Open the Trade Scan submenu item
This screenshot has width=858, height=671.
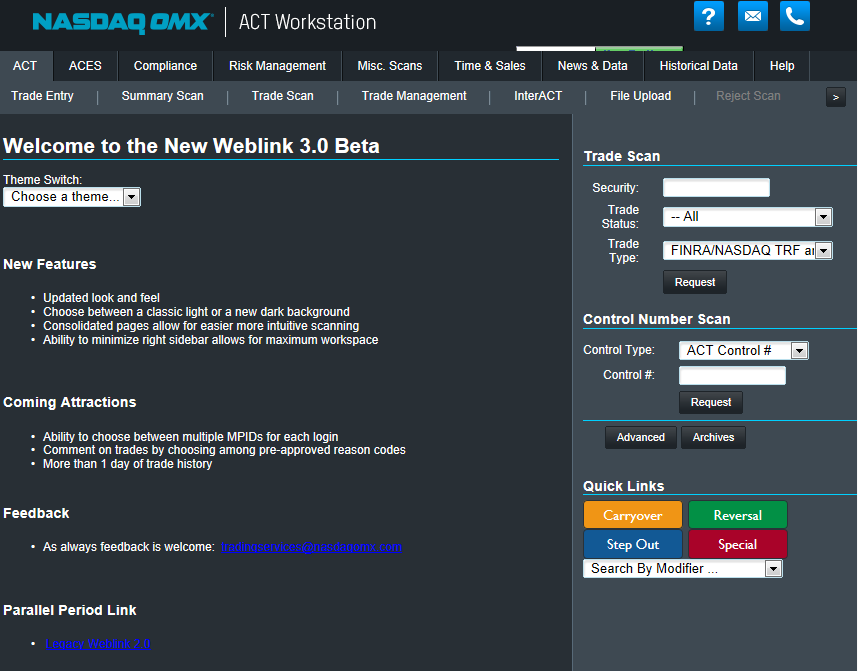pos(283,96)
